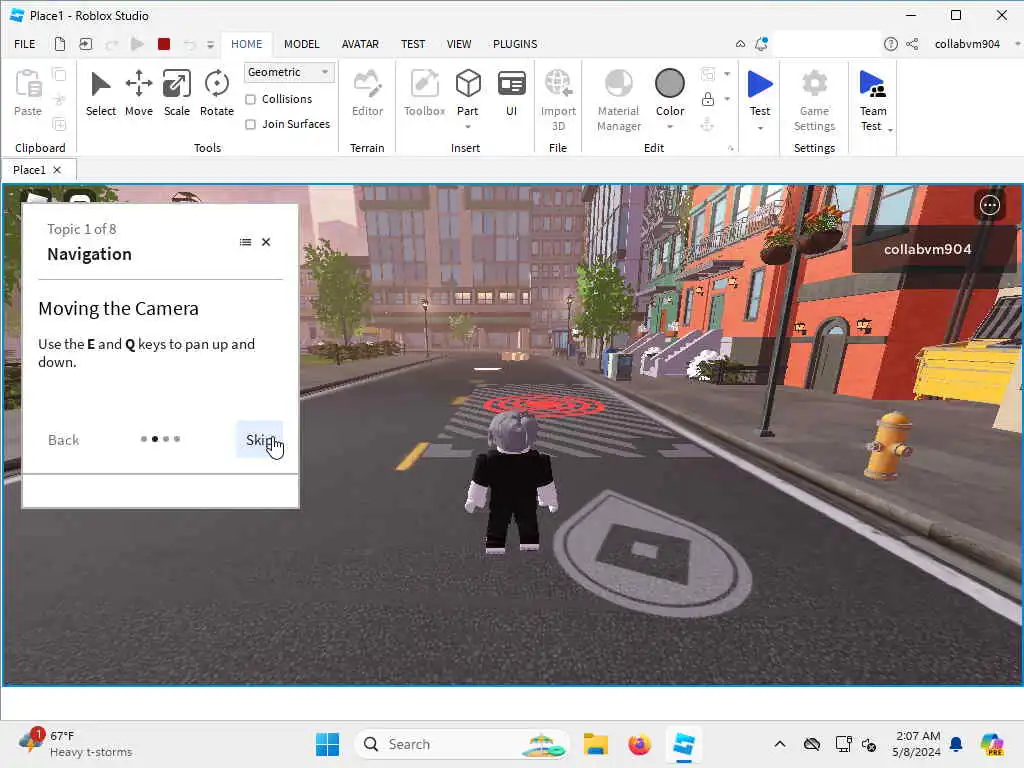Click the collabvm904 player label in viewport
This screenshot has height=768, width=1024.
(x=927, y=249)
